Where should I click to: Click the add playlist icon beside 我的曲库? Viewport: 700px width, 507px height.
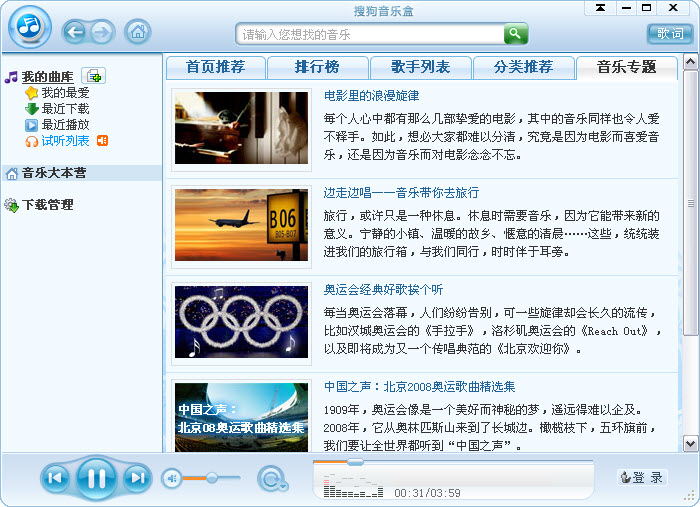point(93,76)
